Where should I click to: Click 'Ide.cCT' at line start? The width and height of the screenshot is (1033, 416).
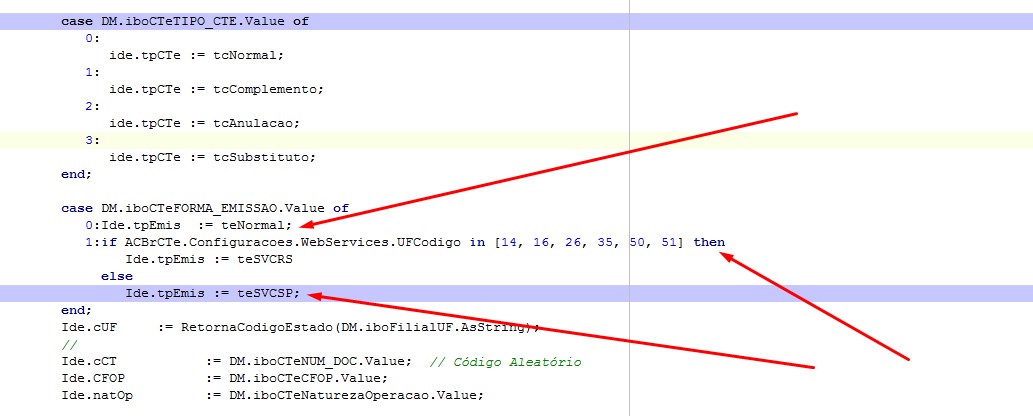89,361
